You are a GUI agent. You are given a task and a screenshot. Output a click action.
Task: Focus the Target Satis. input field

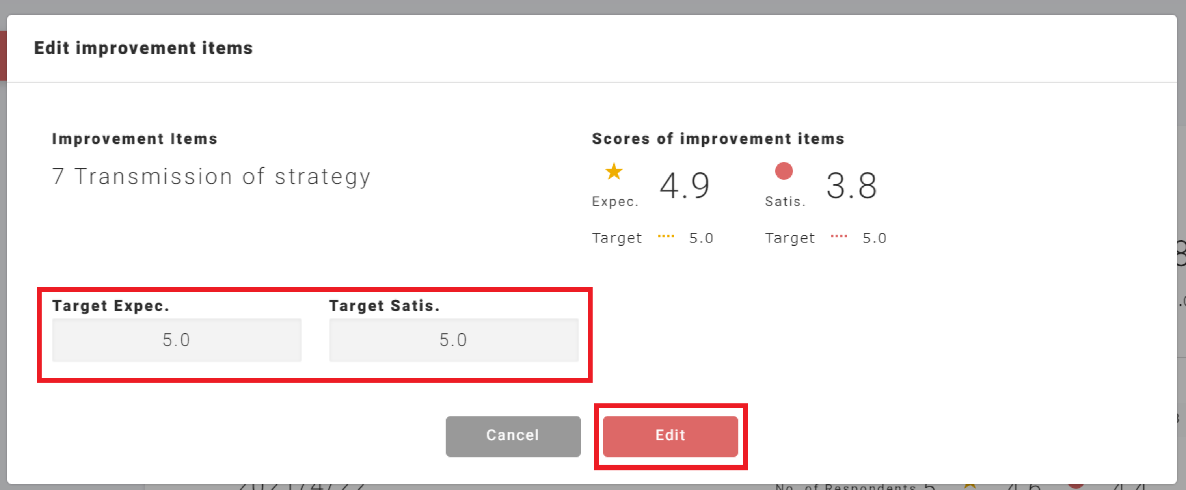point(454,340)
